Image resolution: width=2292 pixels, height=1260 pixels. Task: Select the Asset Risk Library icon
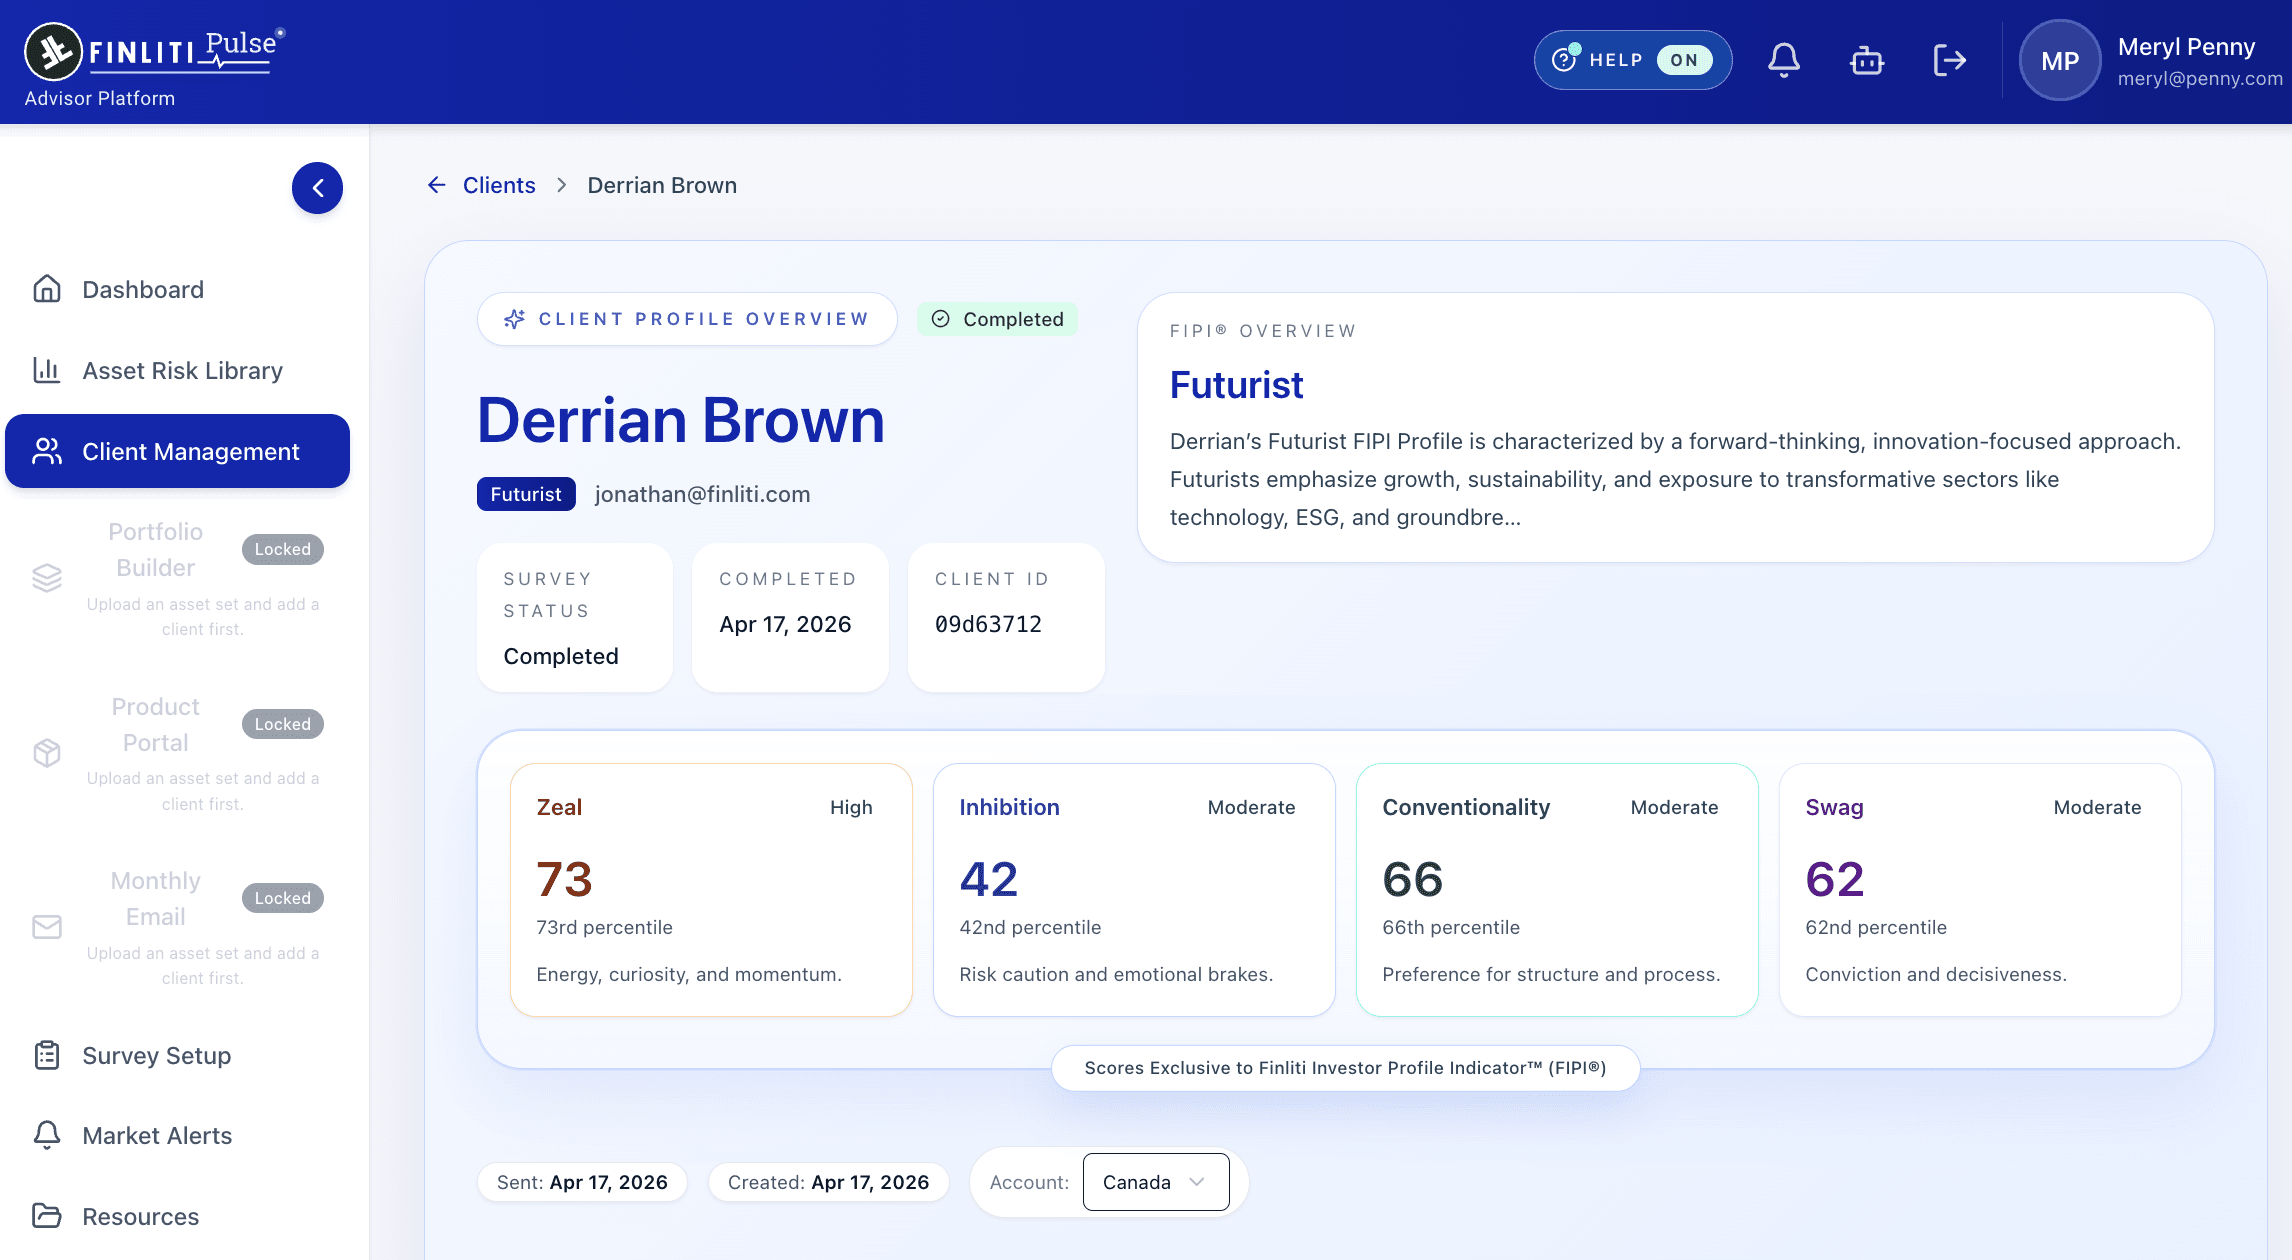pos(47,370)
